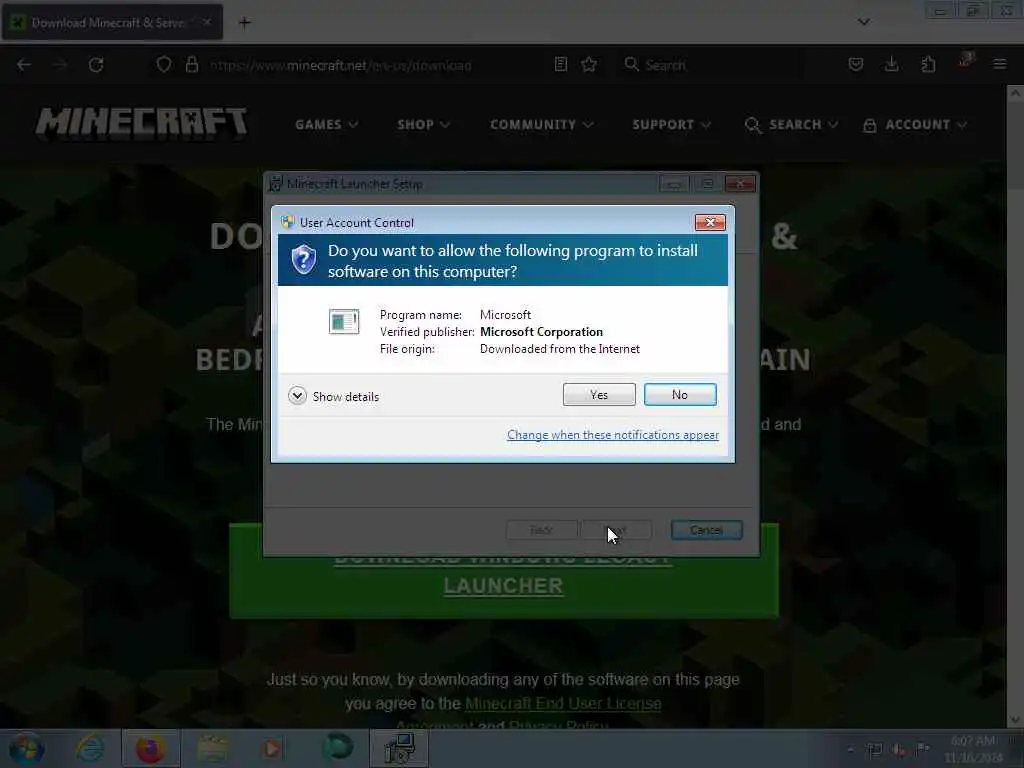Click Back in Minecraft Launcher Setup

pos(541,530)
